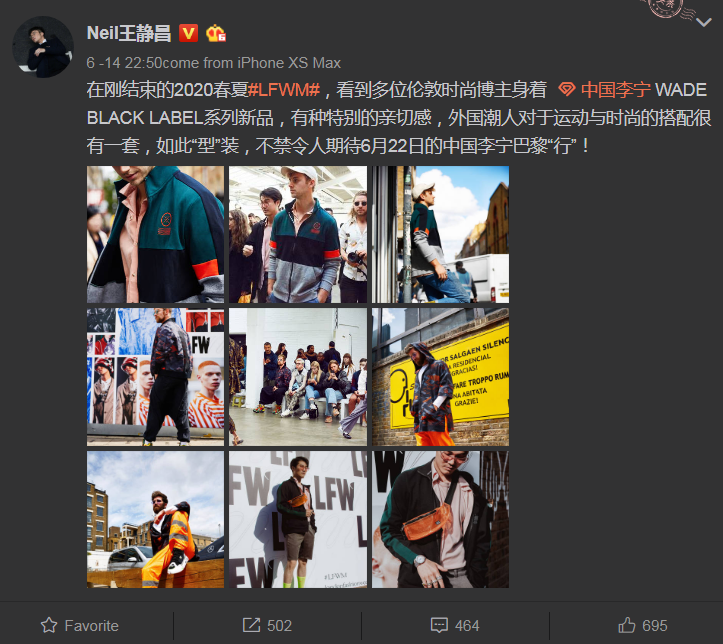This screenshot has width=723, height=644.
Task: Open the orange waist bag close-up photo
Action: click(440, 519)
